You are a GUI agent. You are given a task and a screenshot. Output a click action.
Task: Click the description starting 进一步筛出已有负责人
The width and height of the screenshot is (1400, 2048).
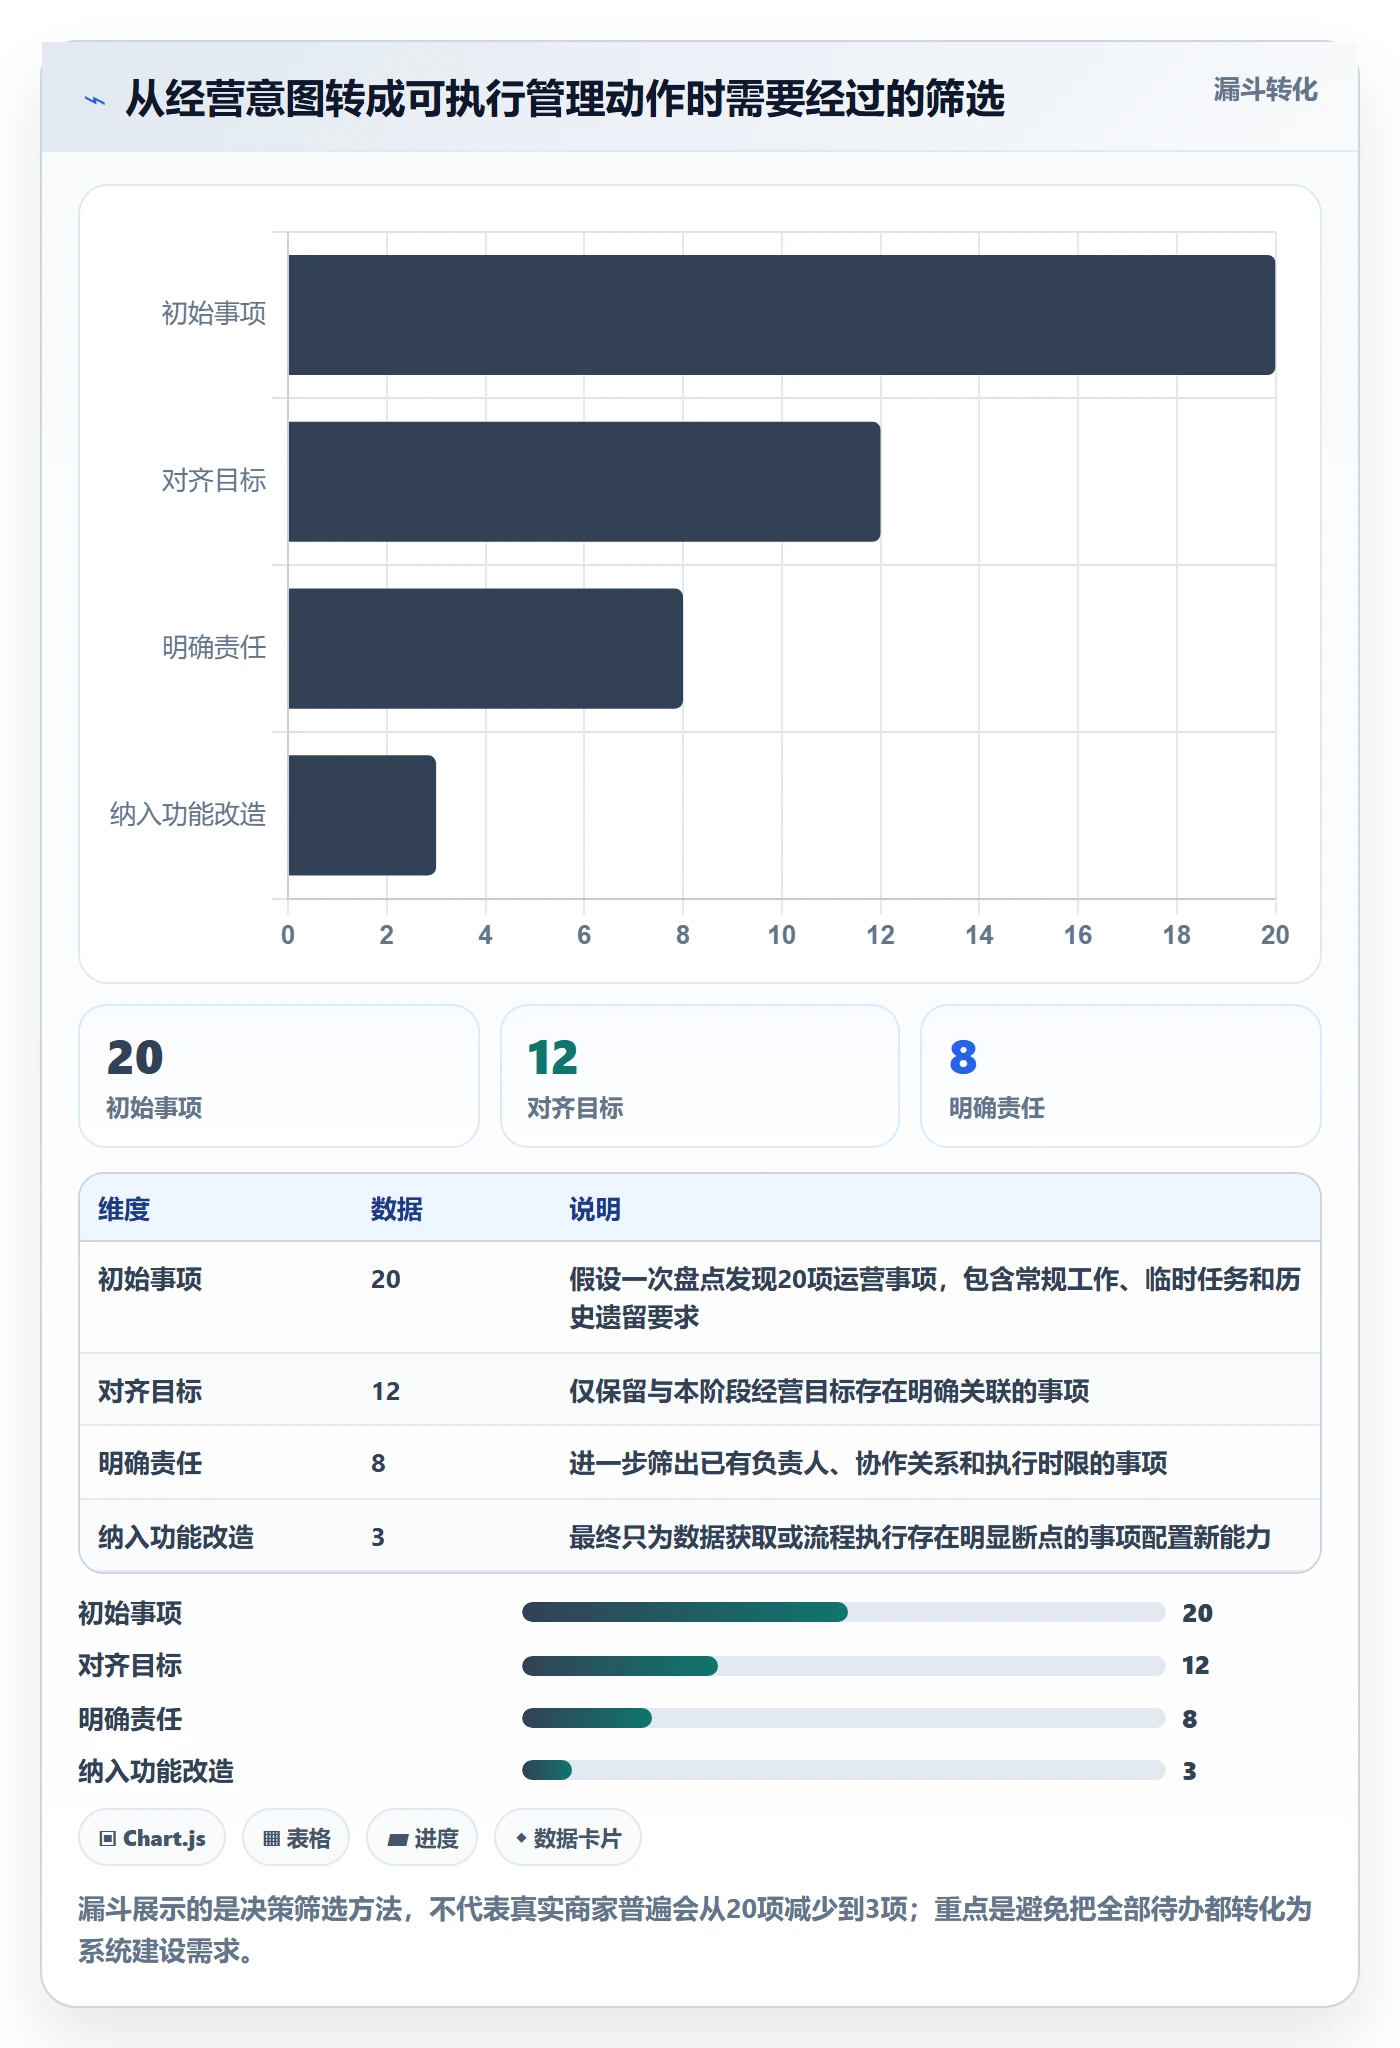[868, 1463]
